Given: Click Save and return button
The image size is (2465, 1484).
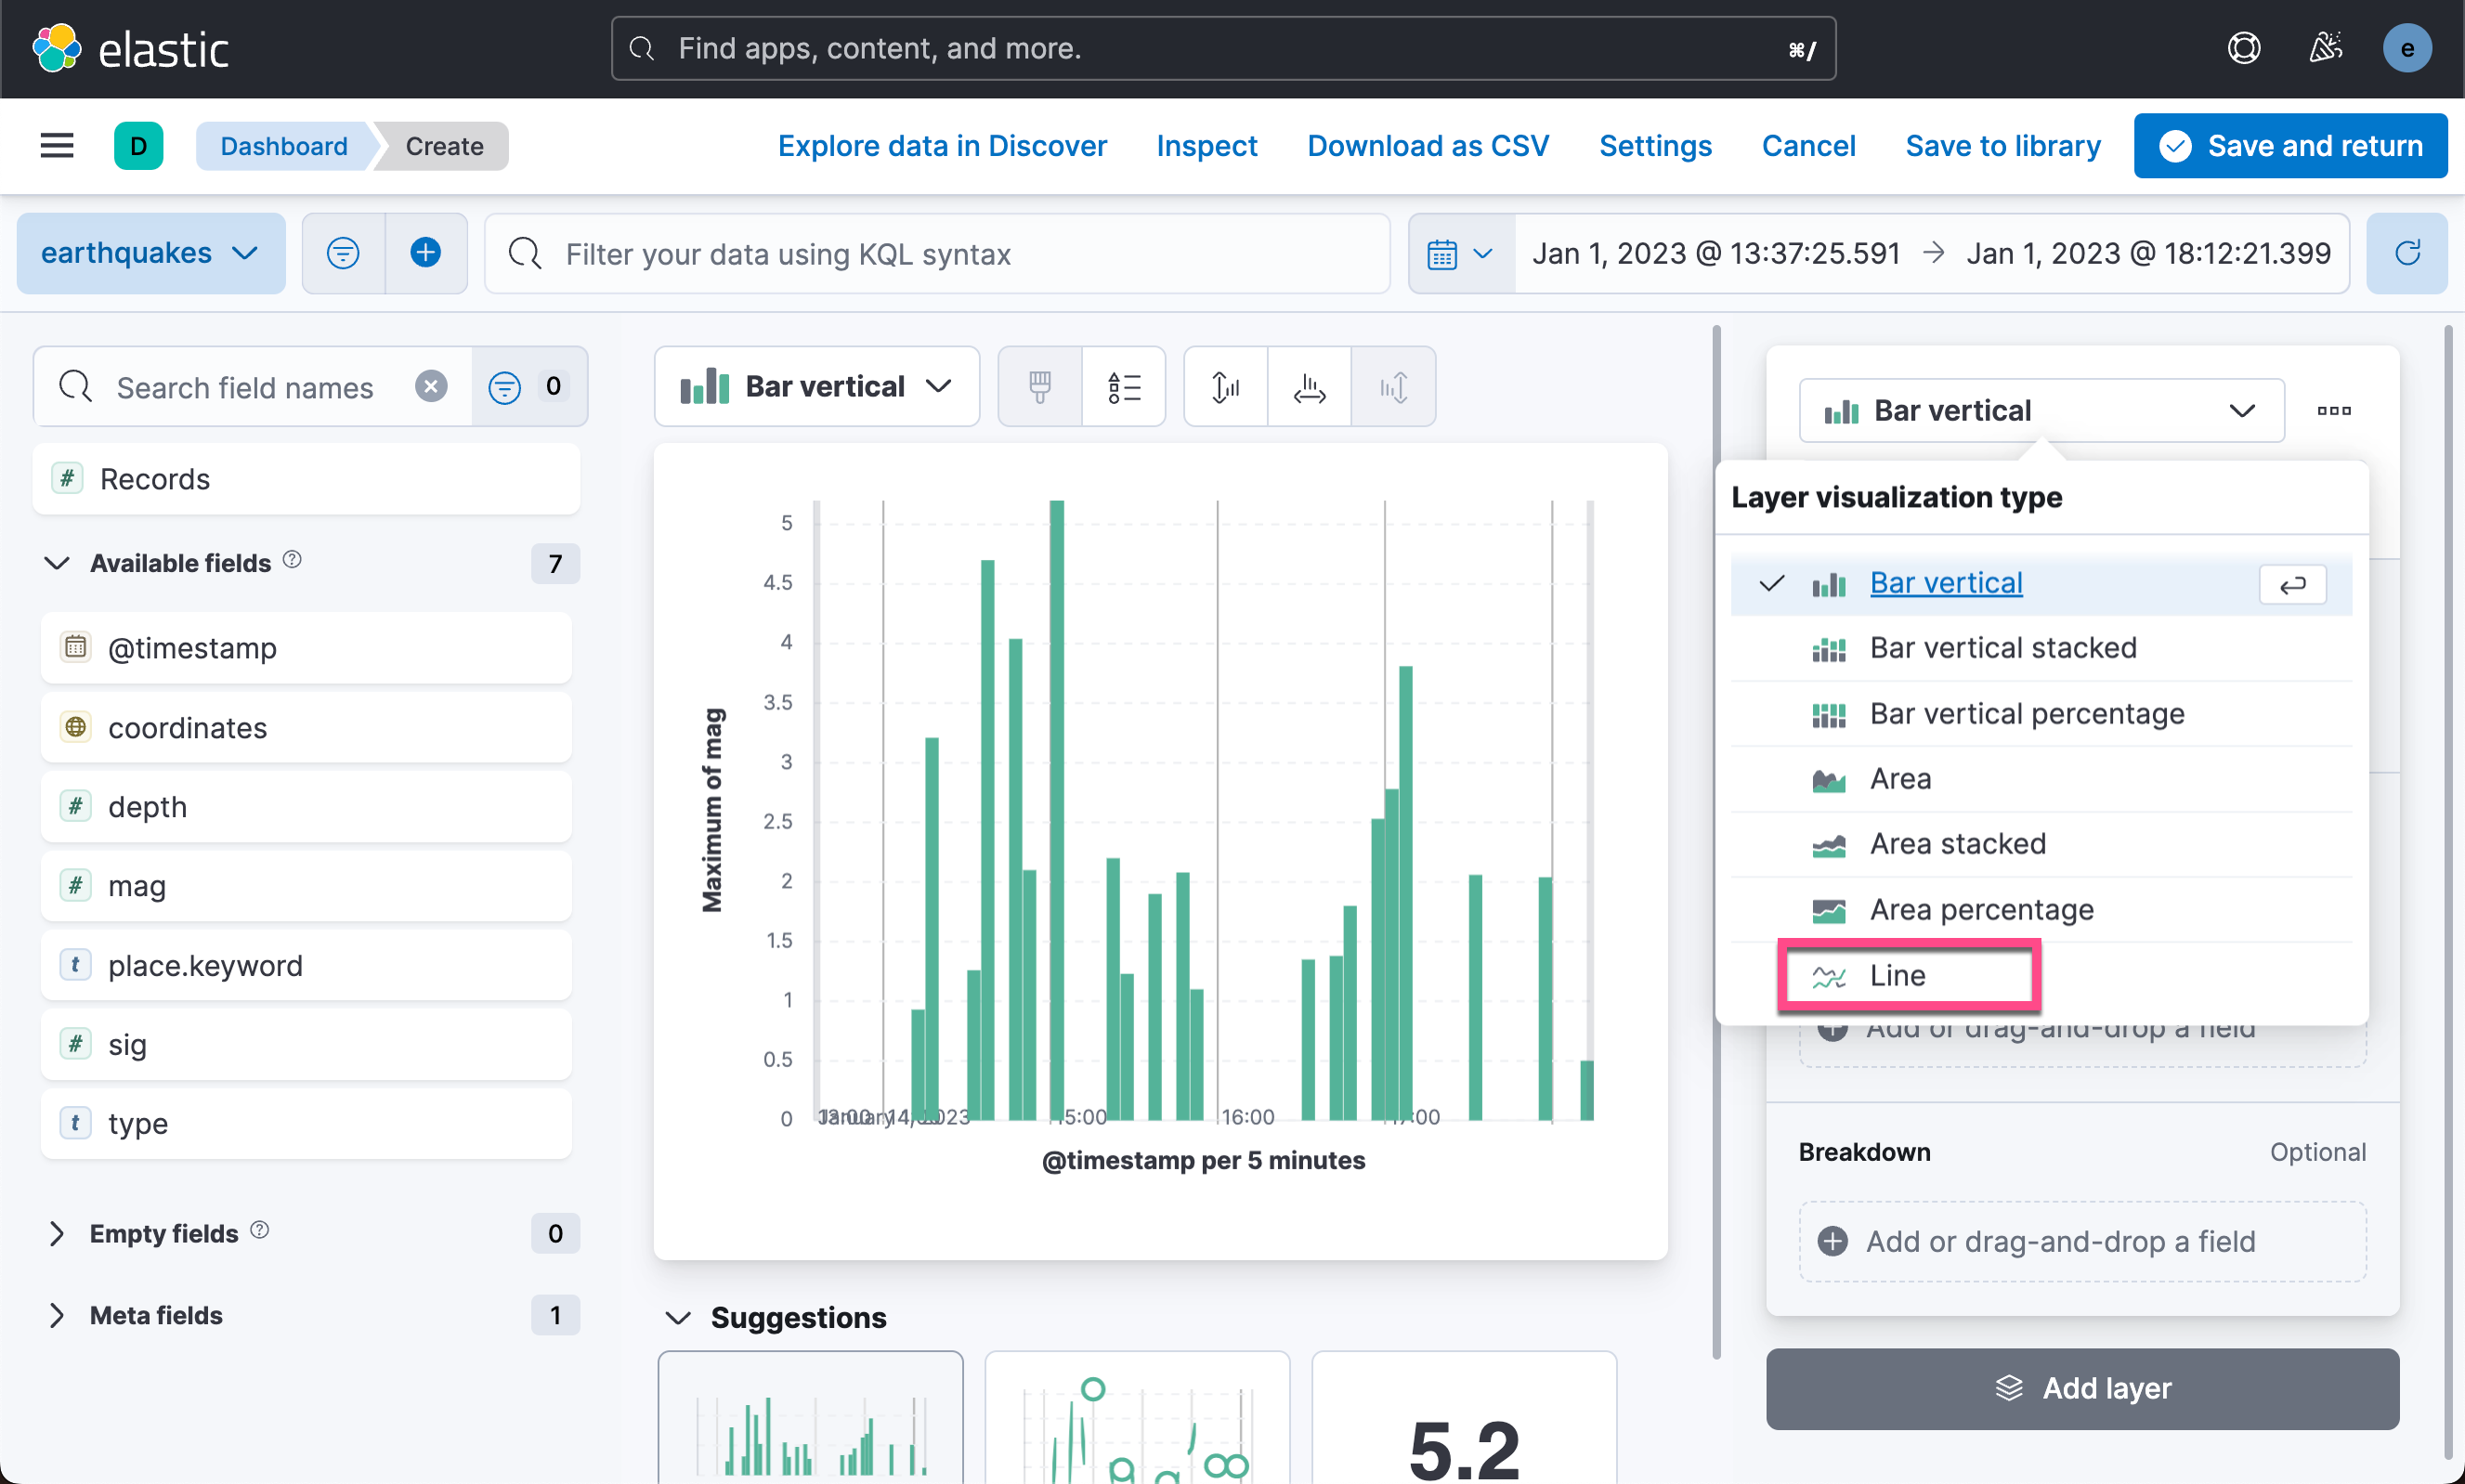Looking at the screenshot, I should (x=2289, y=146).
